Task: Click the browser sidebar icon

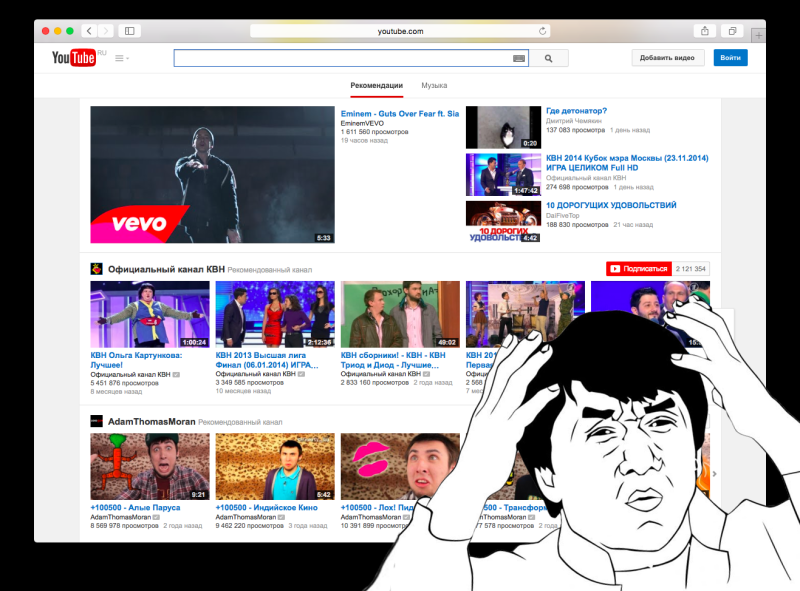Action: 128,31
